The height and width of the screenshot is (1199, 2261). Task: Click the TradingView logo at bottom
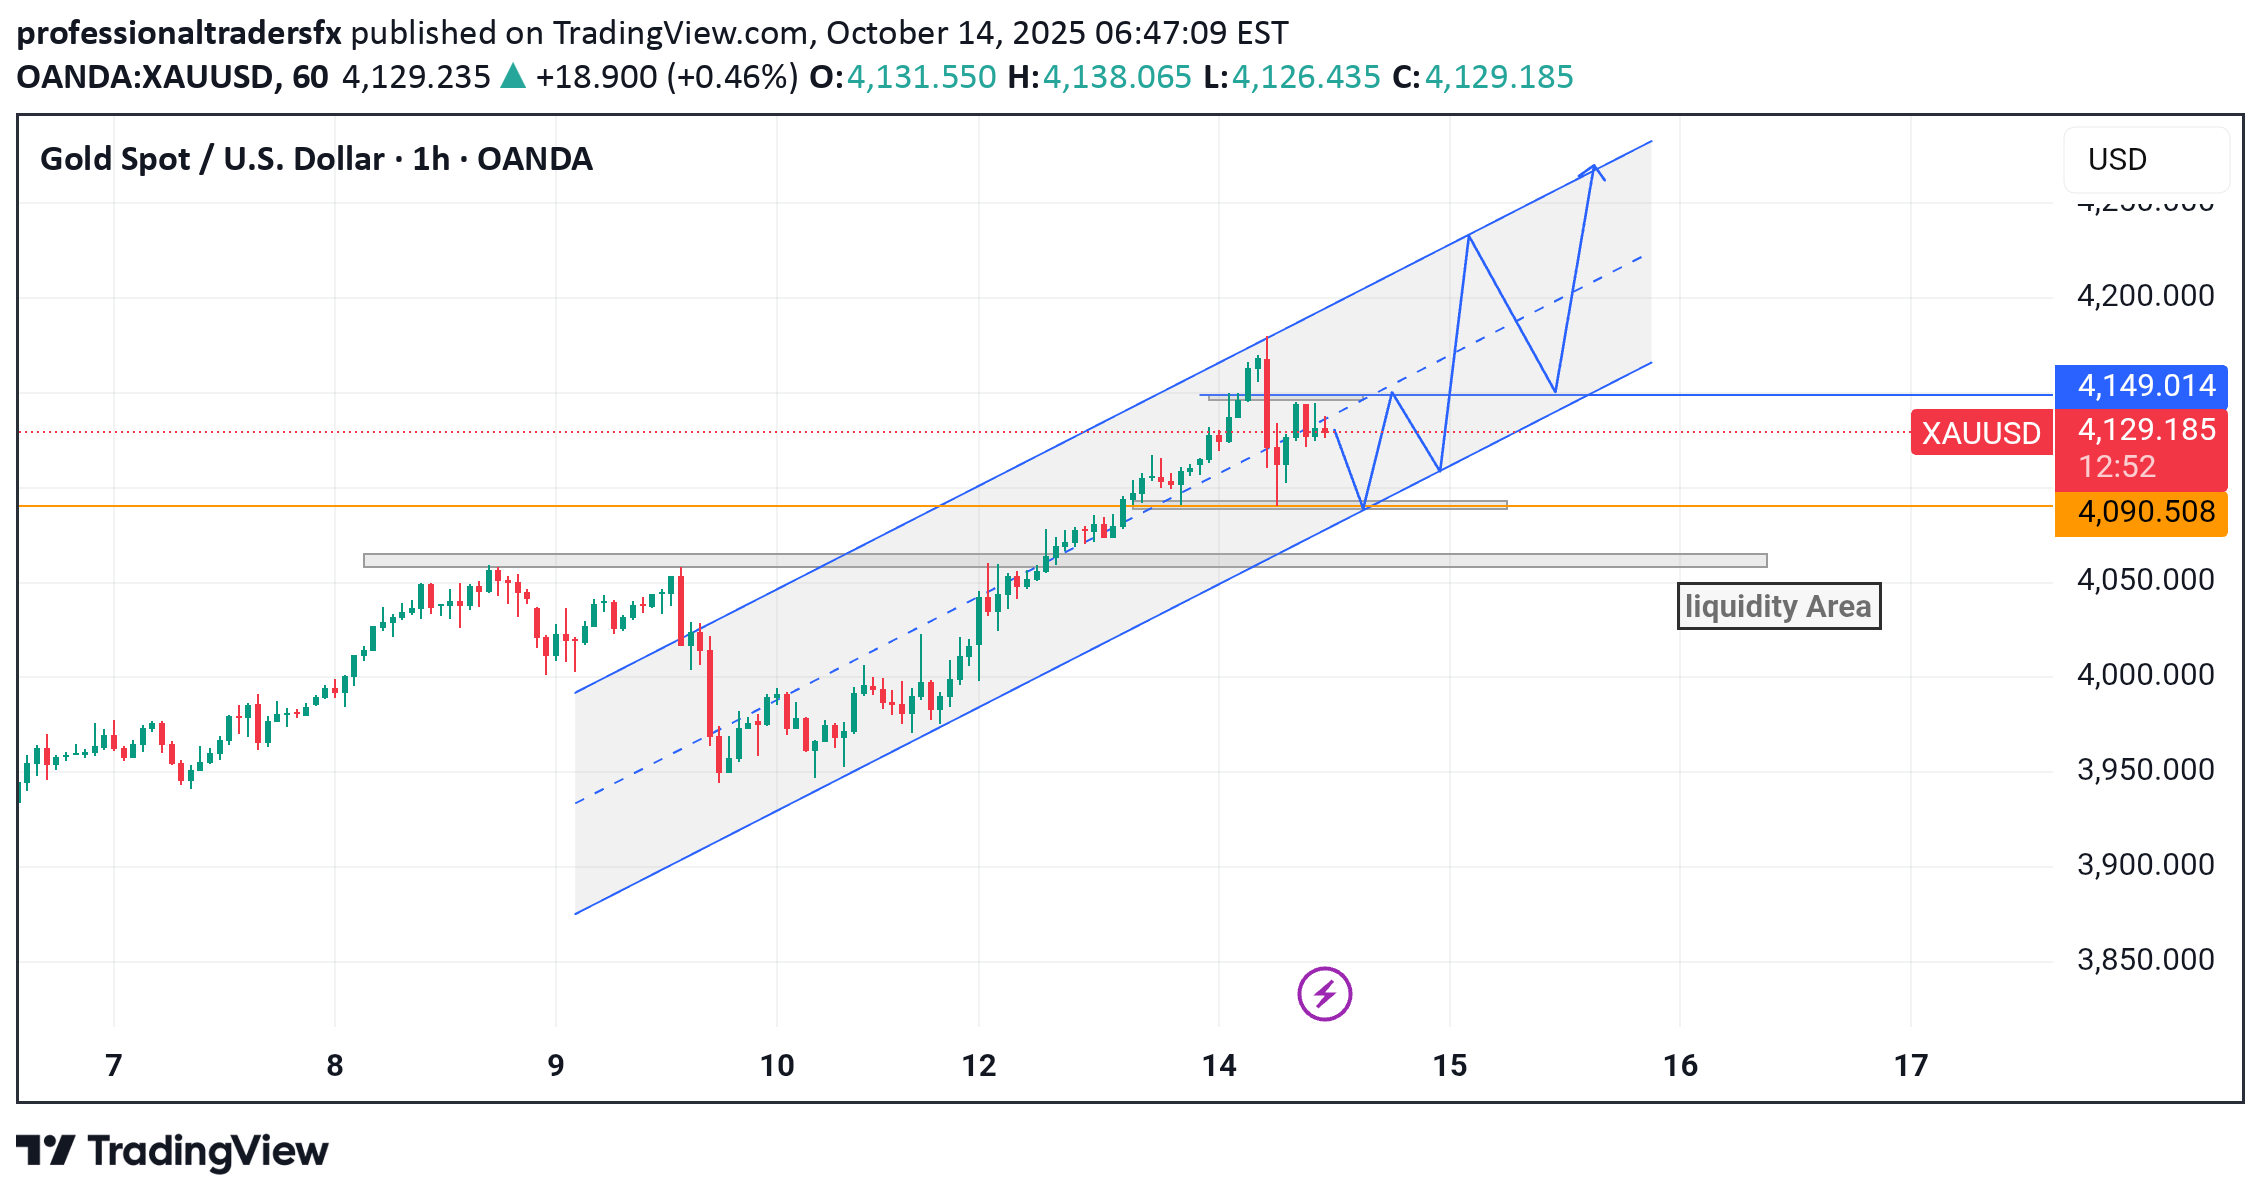[x=45, y=1151]
